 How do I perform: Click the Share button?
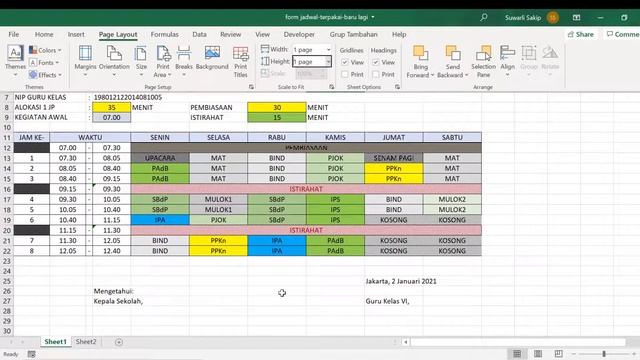tap(581, 34)
